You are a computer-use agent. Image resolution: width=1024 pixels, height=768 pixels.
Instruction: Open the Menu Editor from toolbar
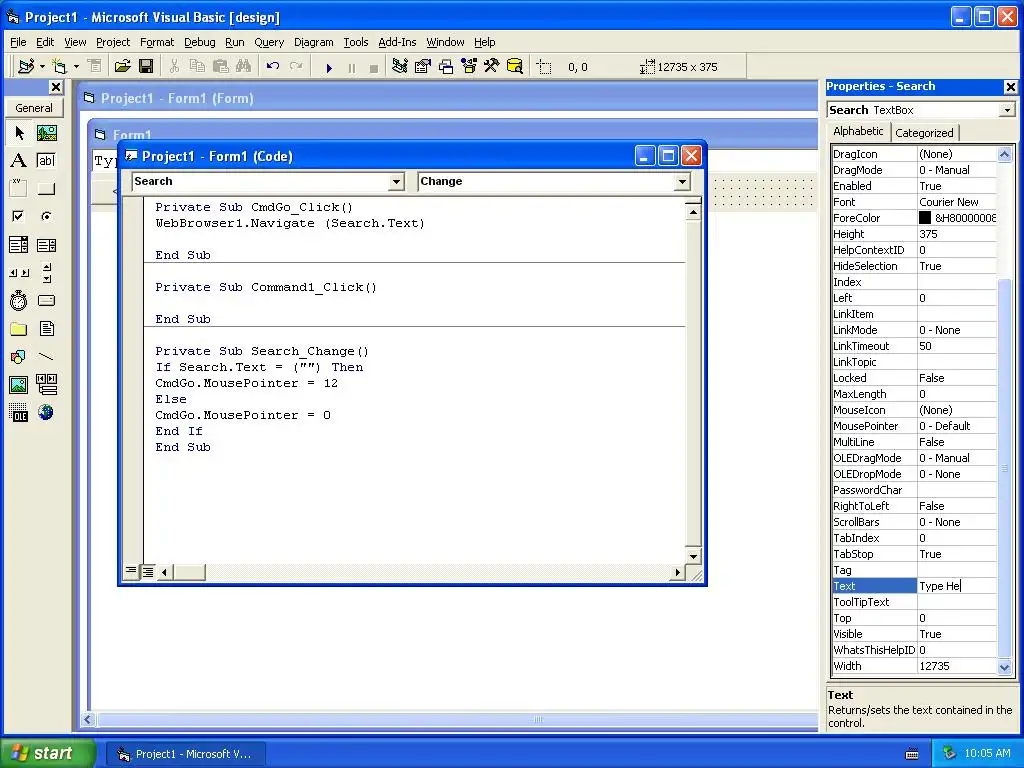click(95, 67)
